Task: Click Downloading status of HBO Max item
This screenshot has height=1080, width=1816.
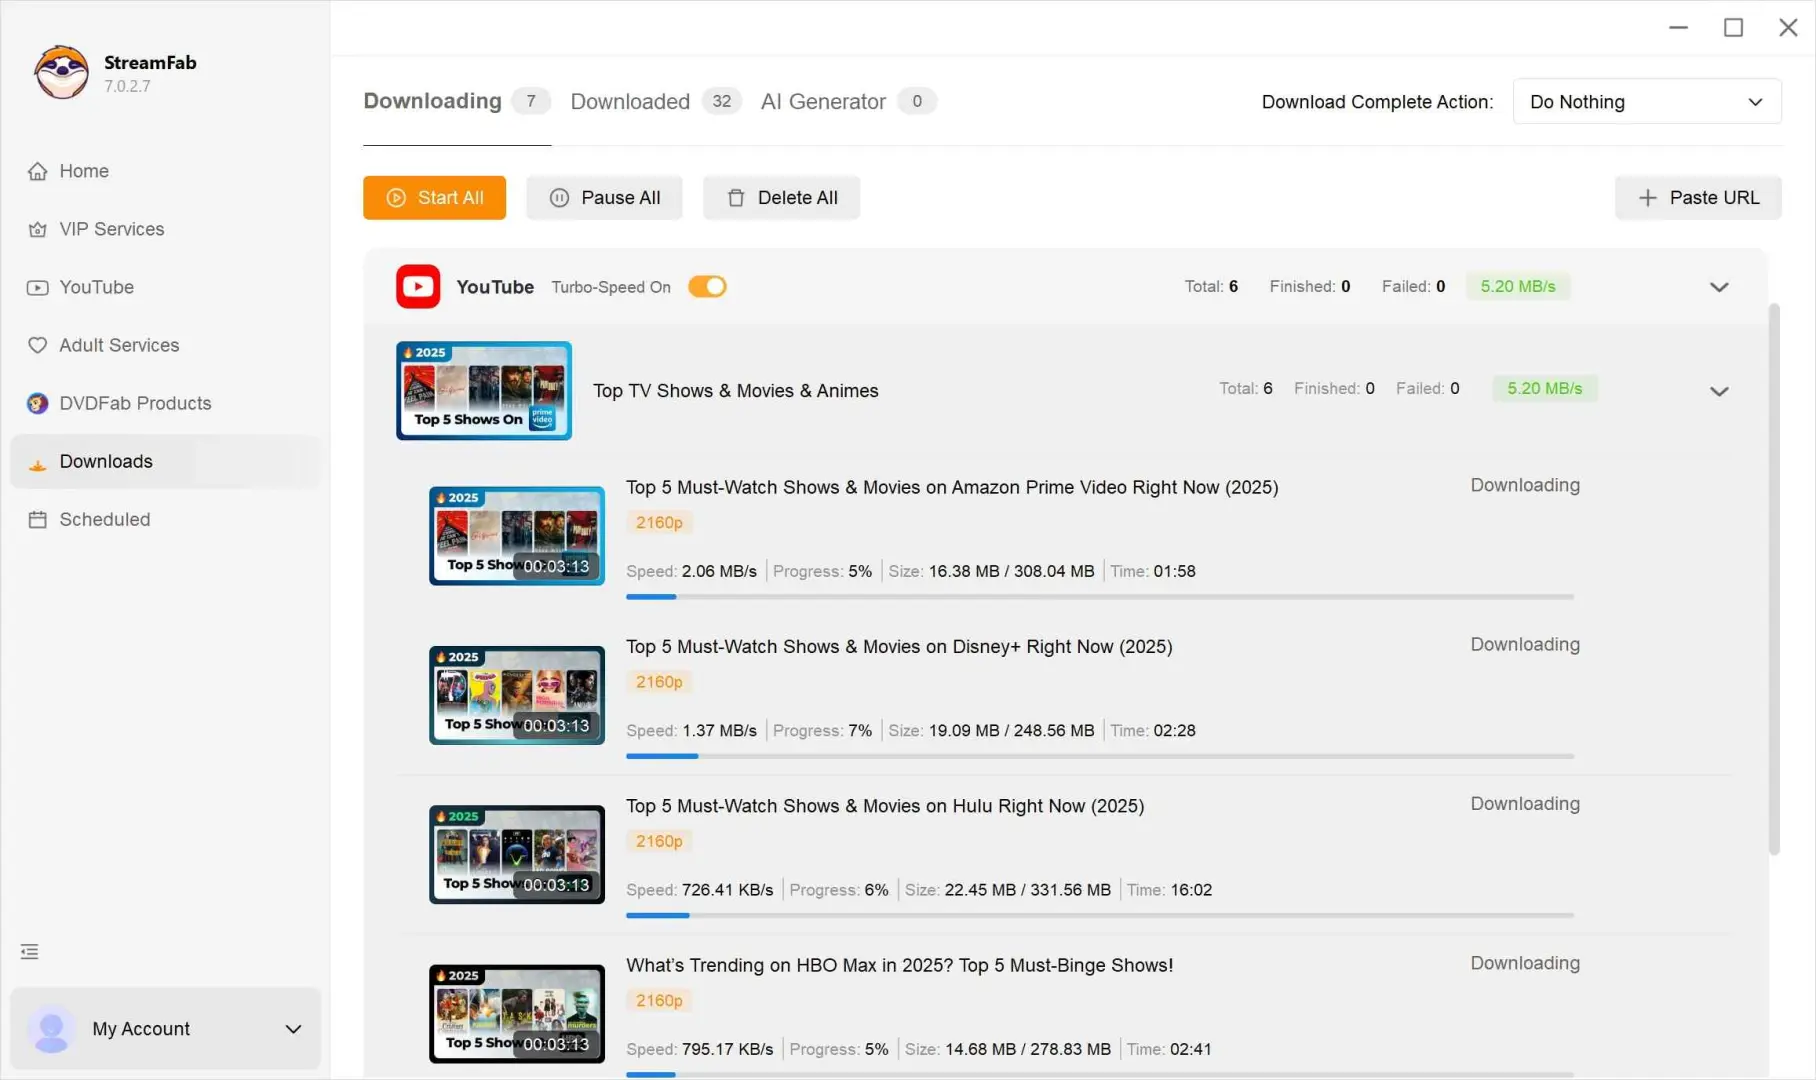Action: pyautogui.click(x=1525, y=963)
